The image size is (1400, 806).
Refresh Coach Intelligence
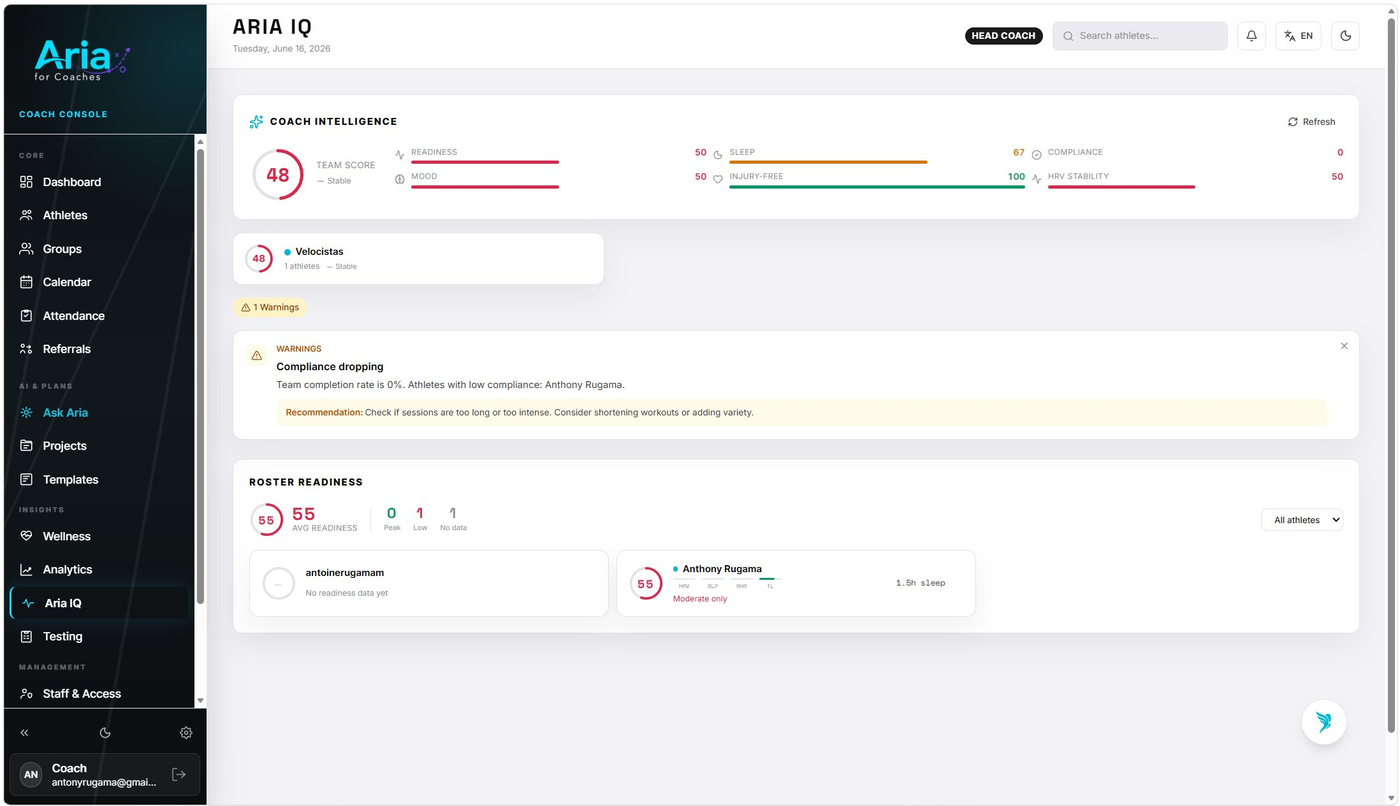[1311, 122]
